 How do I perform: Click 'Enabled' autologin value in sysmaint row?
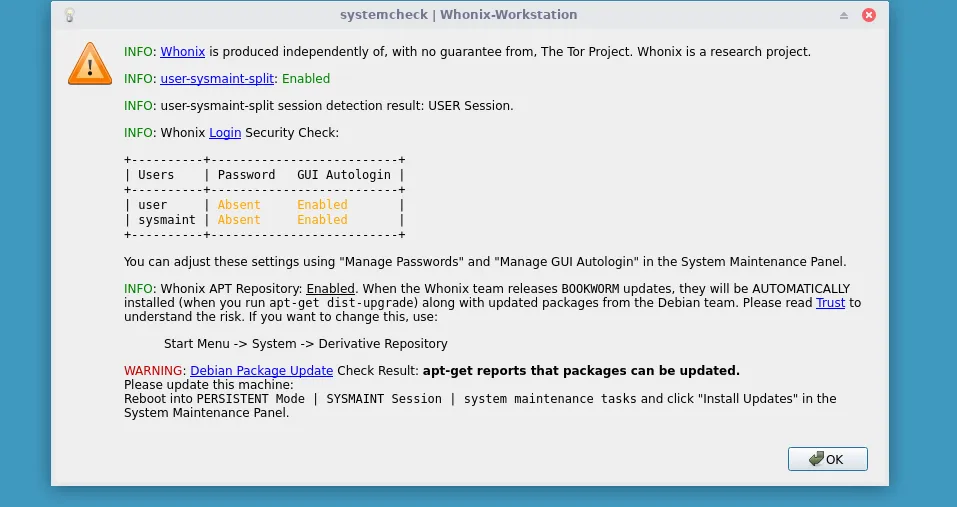322,220
